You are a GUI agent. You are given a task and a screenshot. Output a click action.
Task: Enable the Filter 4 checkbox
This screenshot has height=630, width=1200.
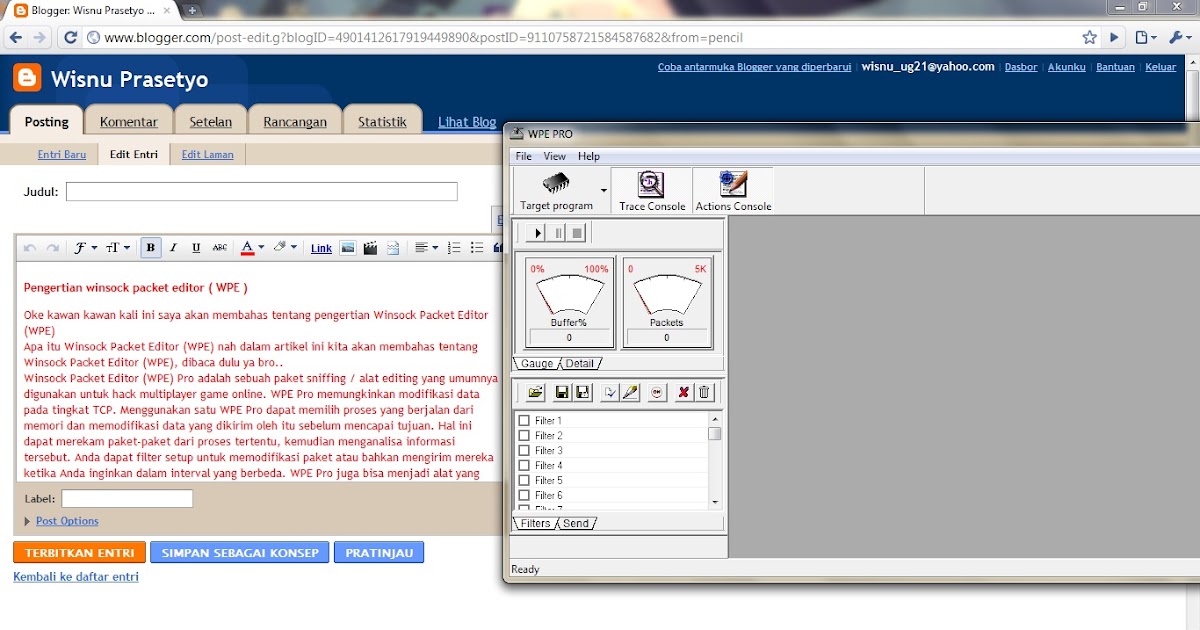(x=524, y=466)
